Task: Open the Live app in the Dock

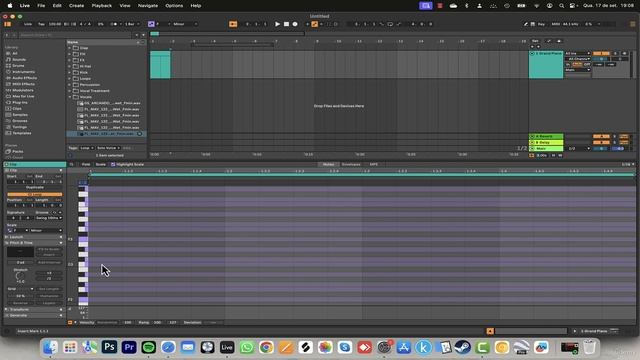Action: [227, 347]
